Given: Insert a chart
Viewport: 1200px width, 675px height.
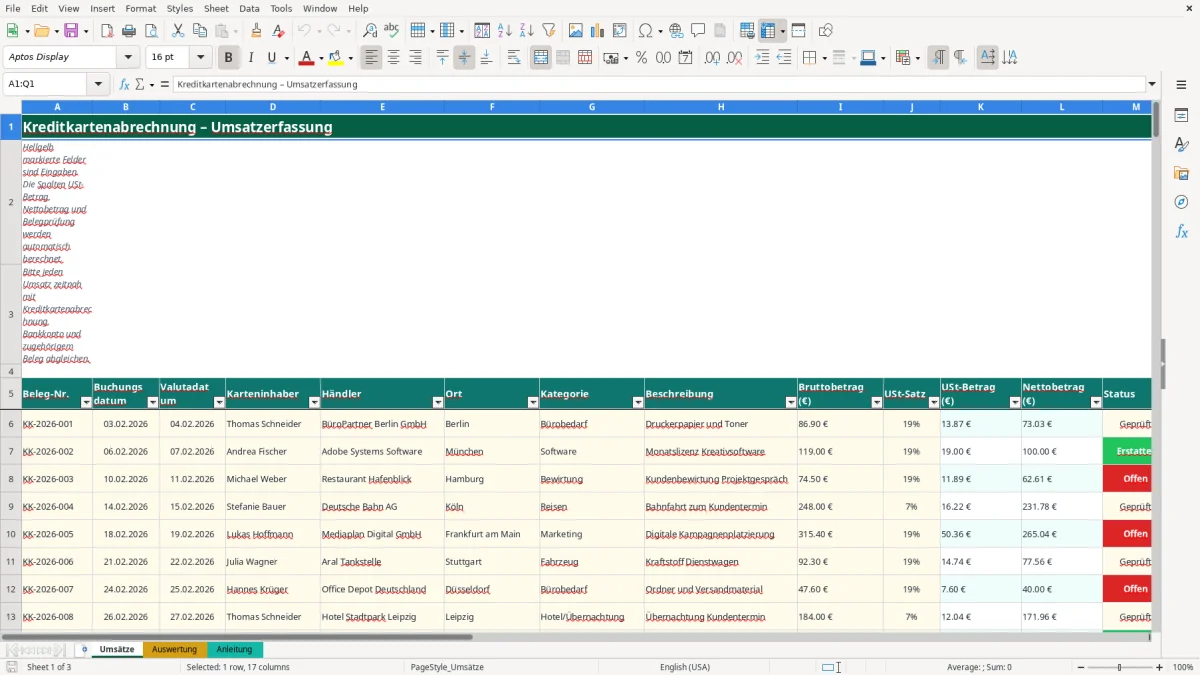Looking at the screenshot, I should (x=598, y=31).
